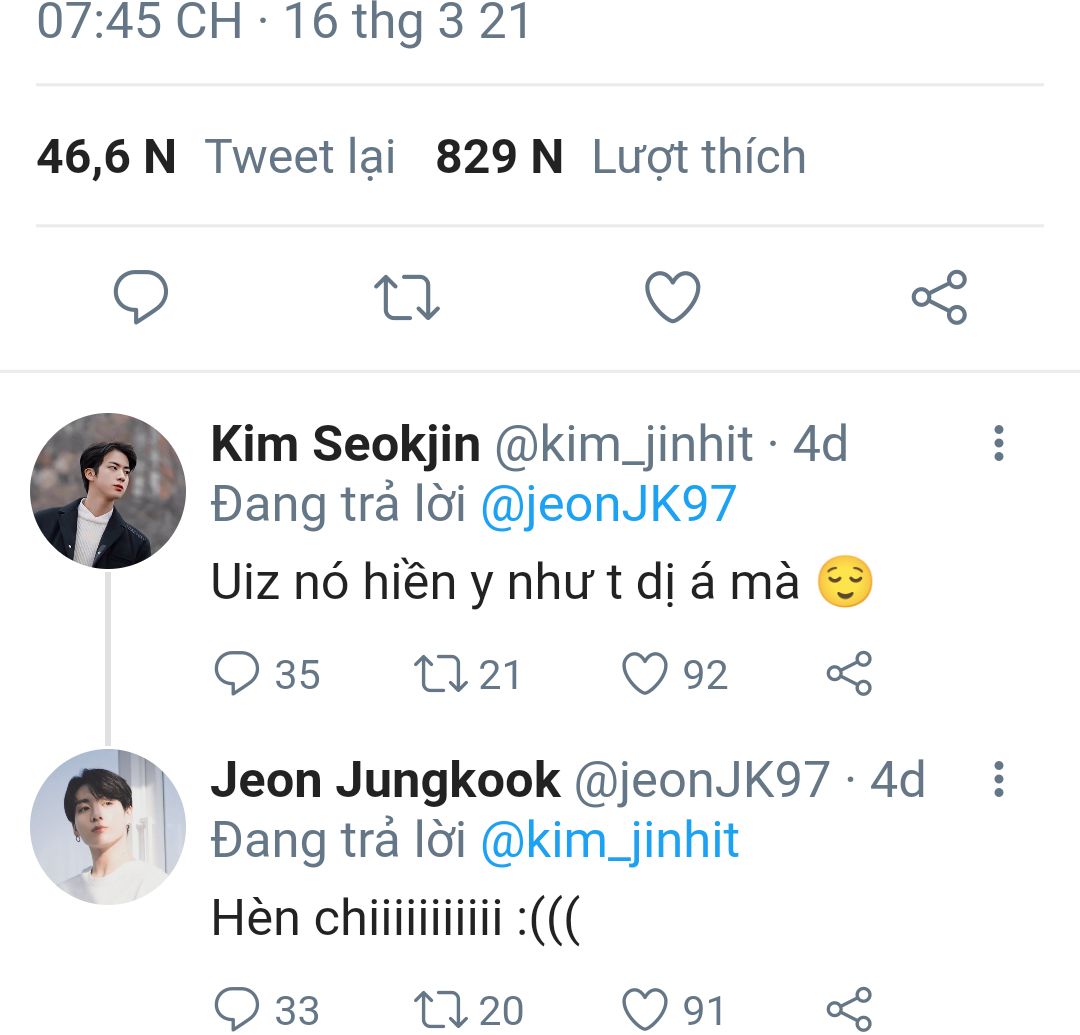Like the main tweet heart icon
This screenshot has width=1080, height=1035.
pos(672,298)
